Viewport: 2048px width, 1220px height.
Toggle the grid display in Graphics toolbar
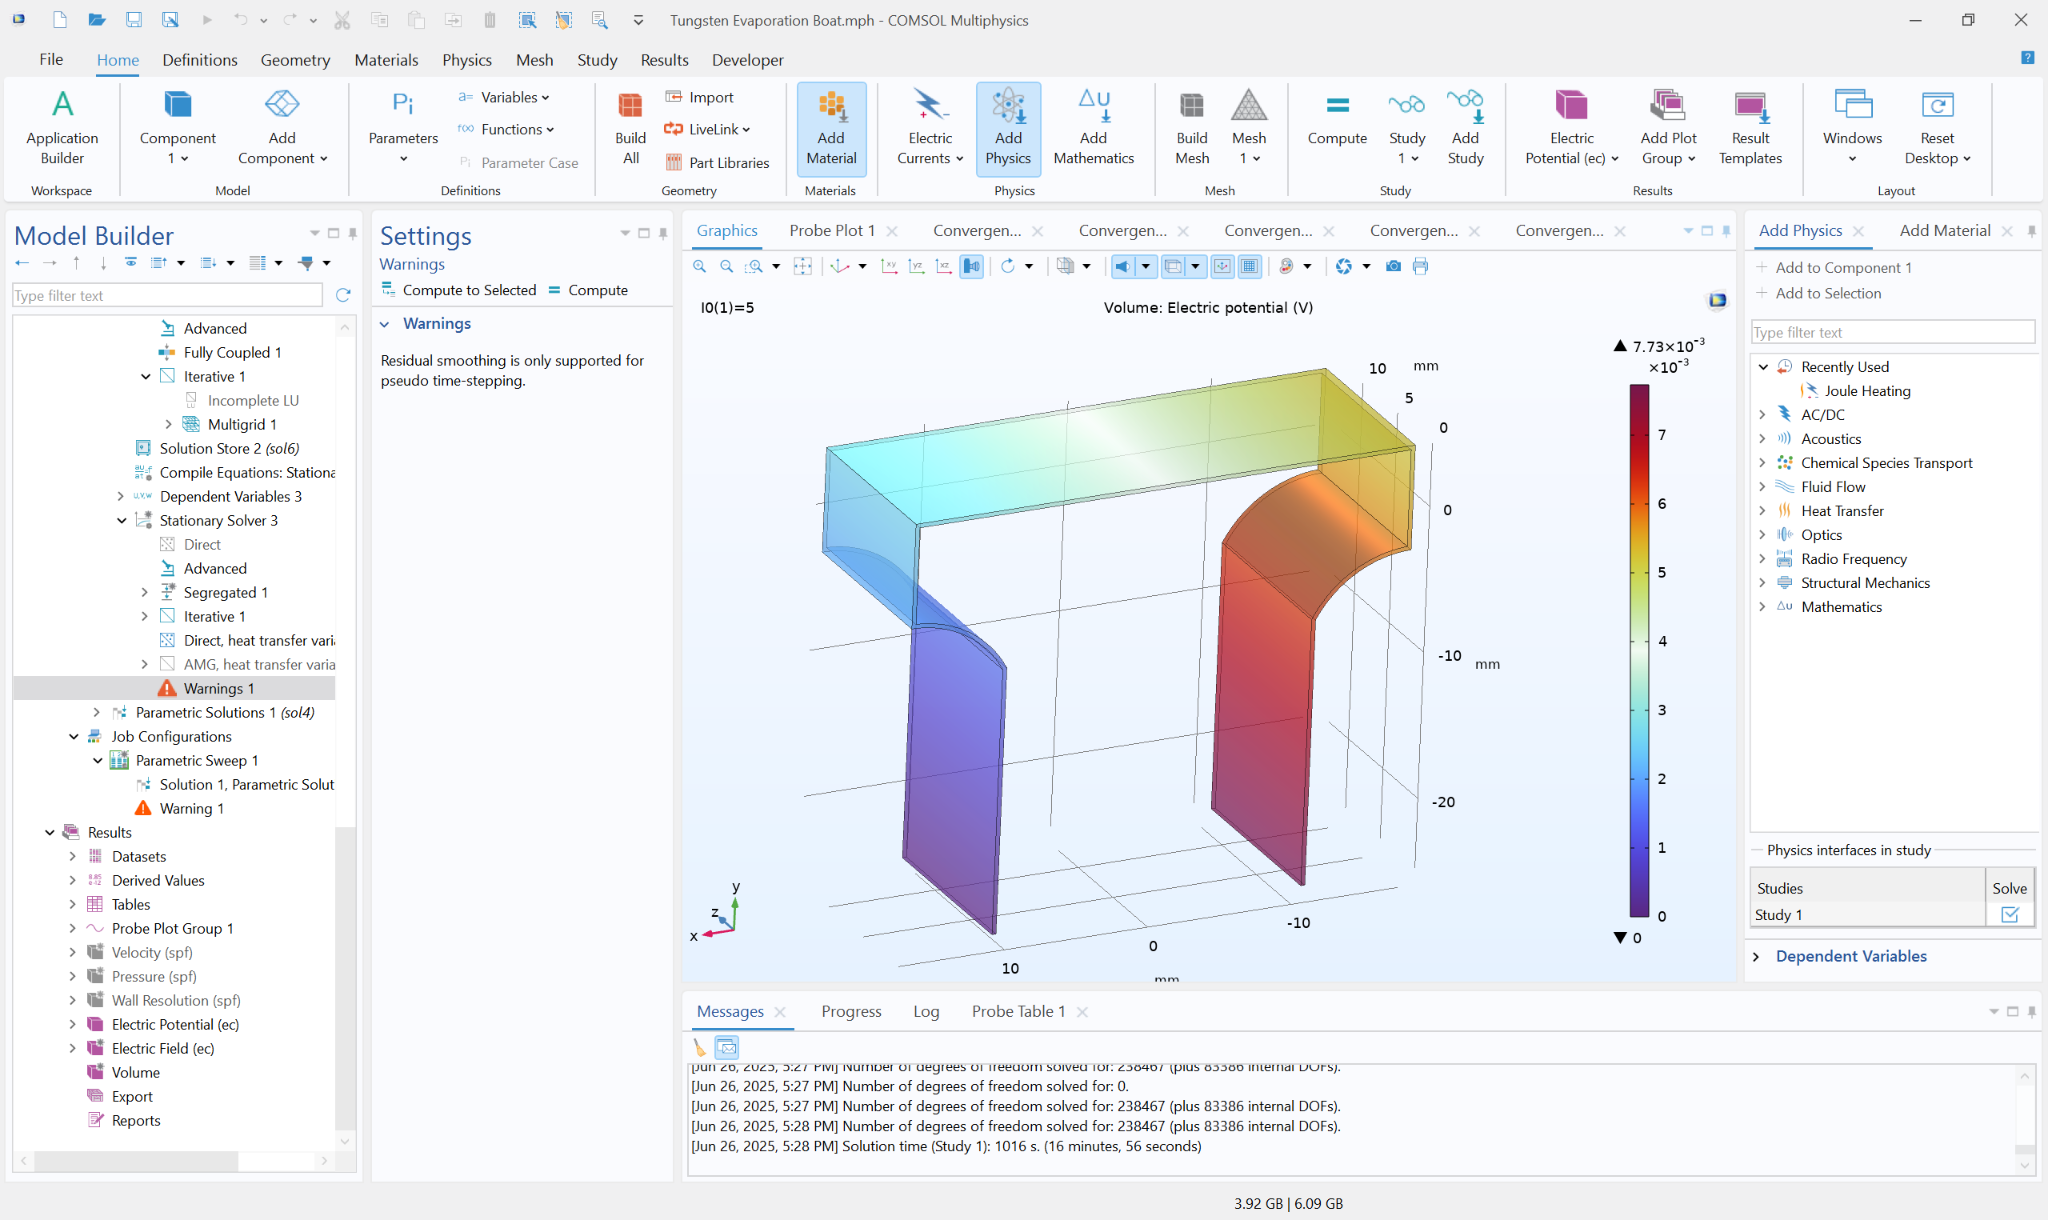pyautogui.click(x=1249, y=266)
